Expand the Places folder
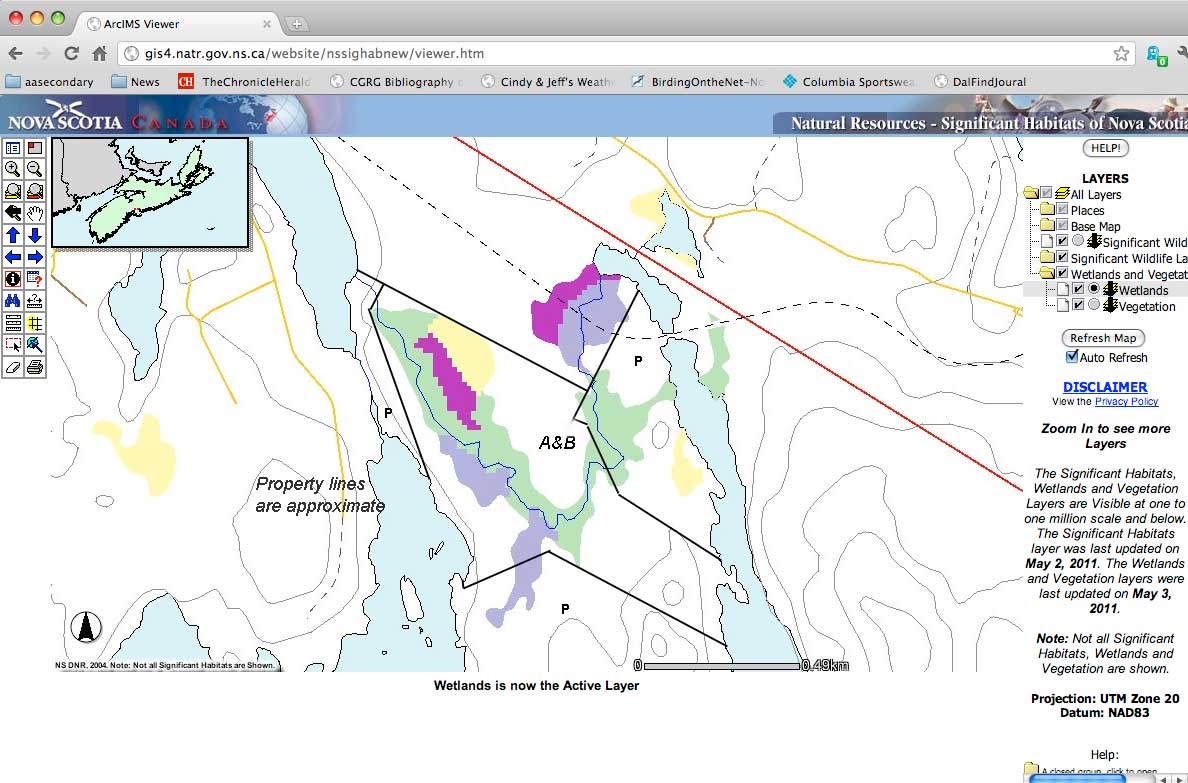 [x=1047, y=209]
